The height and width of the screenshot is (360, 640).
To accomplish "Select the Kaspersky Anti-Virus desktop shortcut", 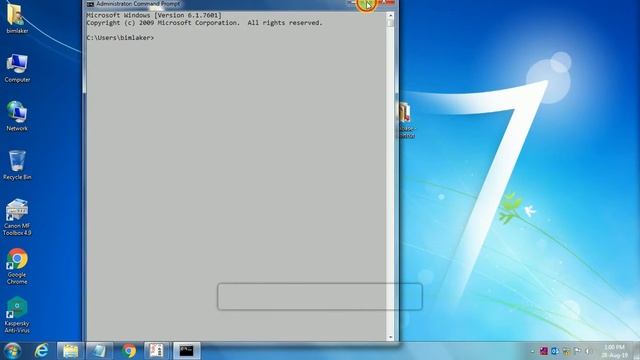I will (x=17, y=315).
